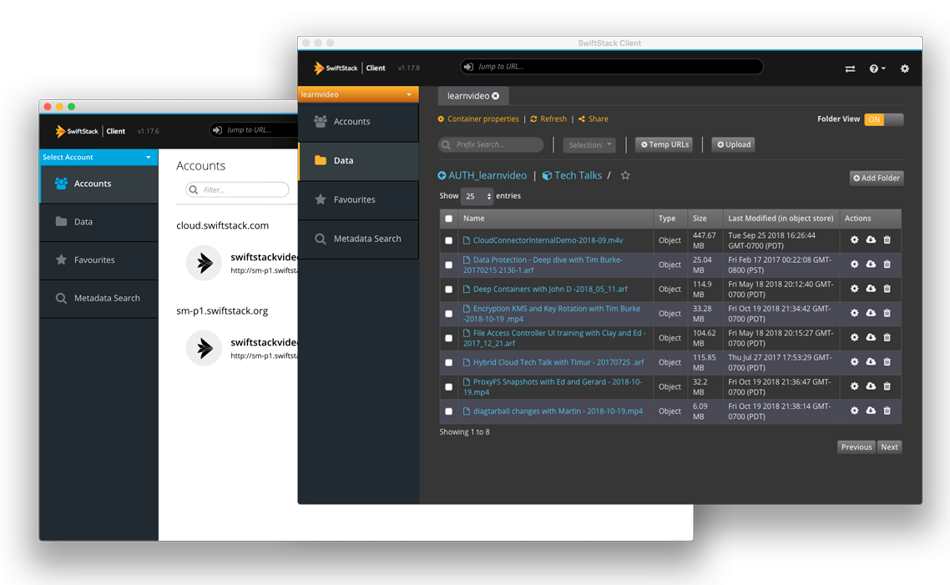
Task: Download the File Access Controller UI training file
Action: tap(871, 337)
